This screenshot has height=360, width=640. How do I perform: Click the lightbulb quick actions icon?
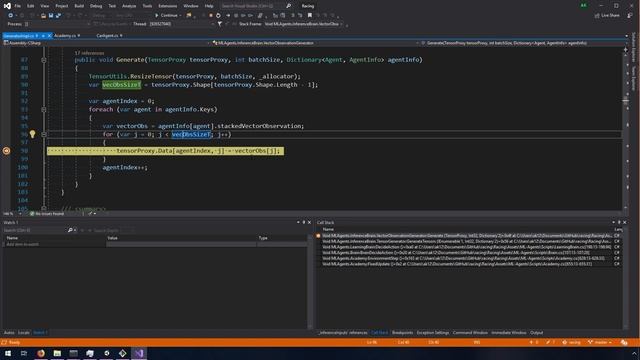pos(32,134)
